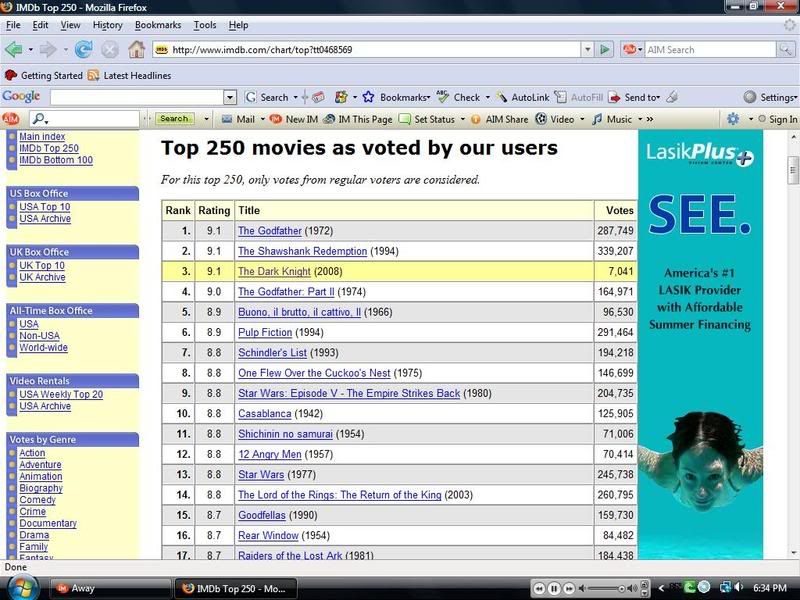Click the Windows Start orb
The height and width of the screenshot is (600, 800).
click(21, 588)
